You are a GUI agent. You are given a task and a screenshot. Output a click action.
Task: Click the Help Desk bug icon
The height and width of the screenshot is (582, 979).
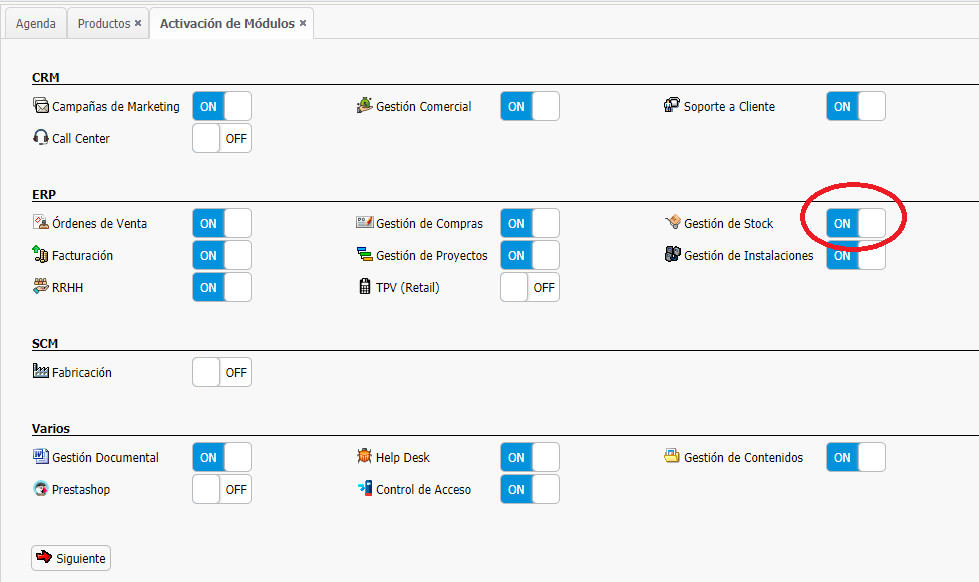click(365, 457)
